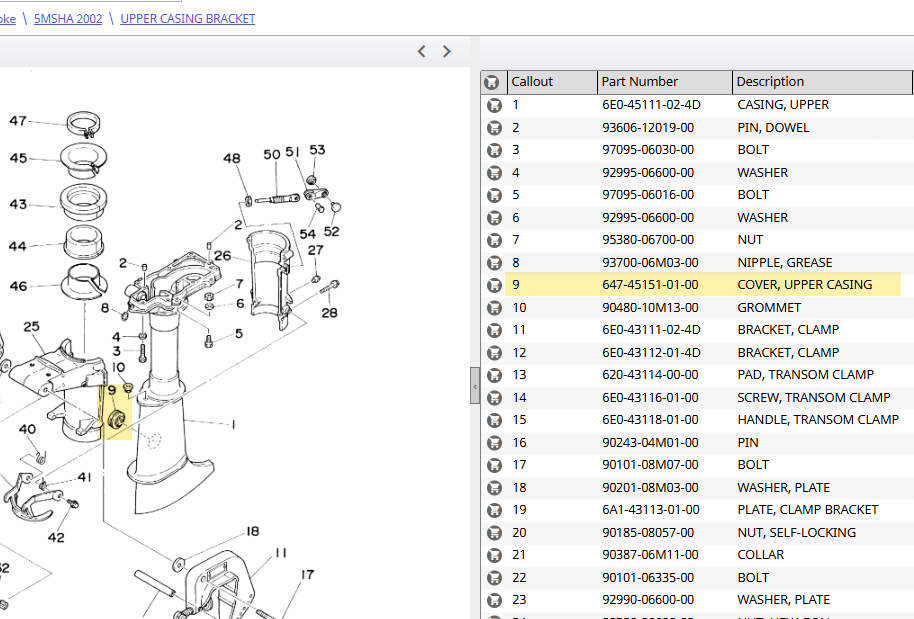Add SCREW, TRANSOM CLAMP to cart

click(494, 398)
